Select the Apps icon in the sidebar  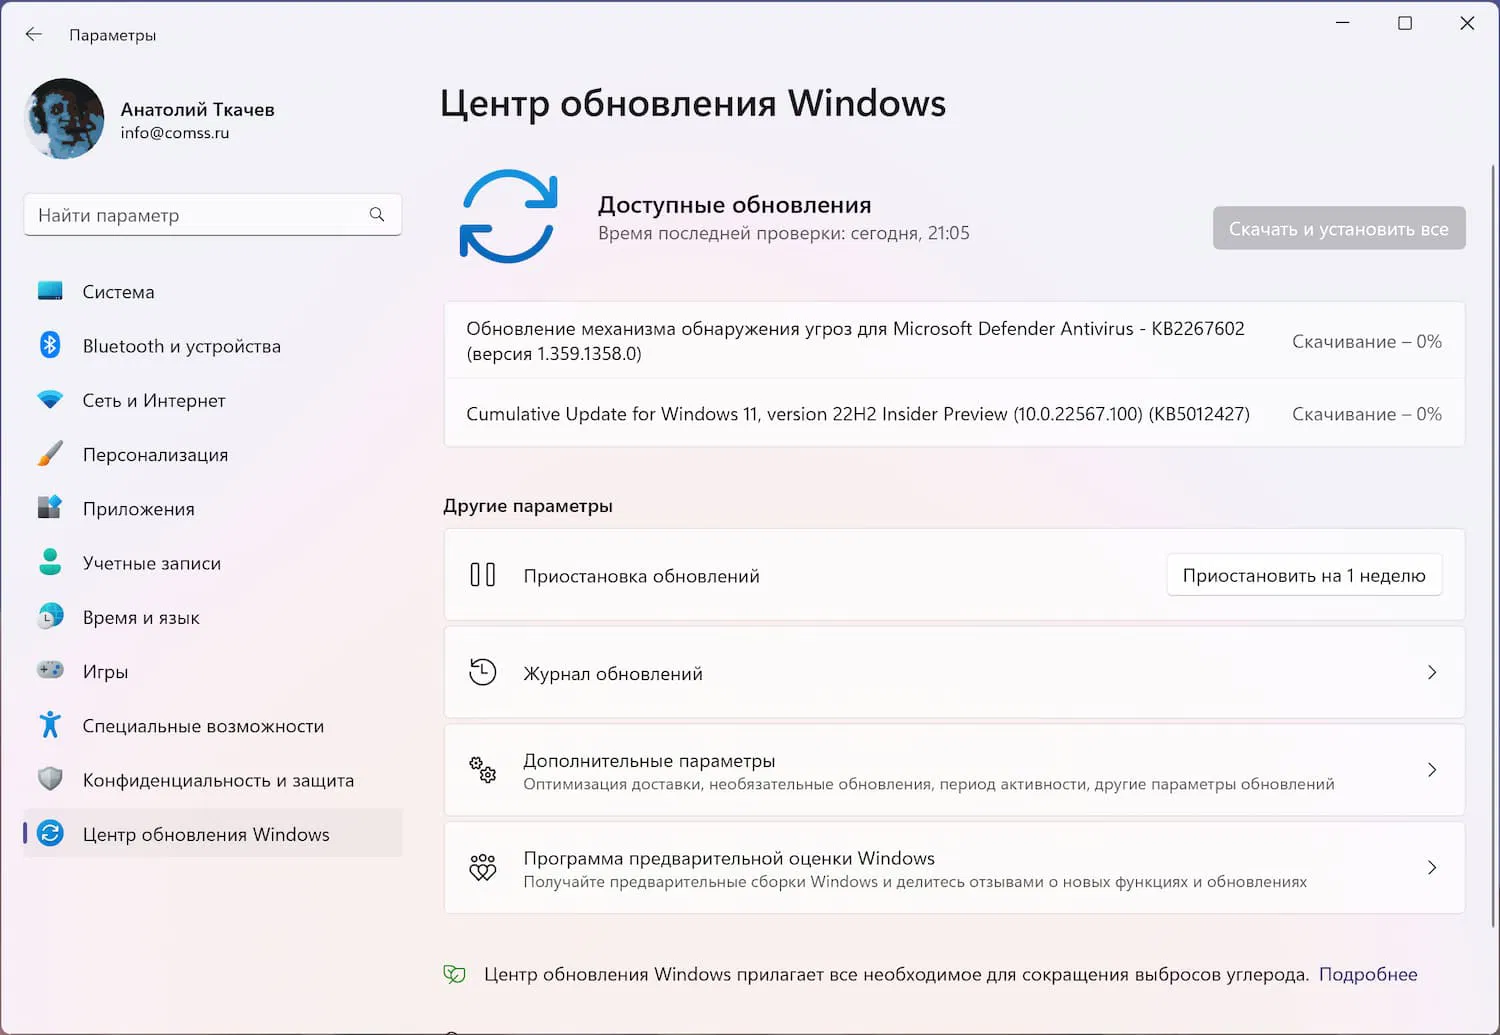pos(50,507)
